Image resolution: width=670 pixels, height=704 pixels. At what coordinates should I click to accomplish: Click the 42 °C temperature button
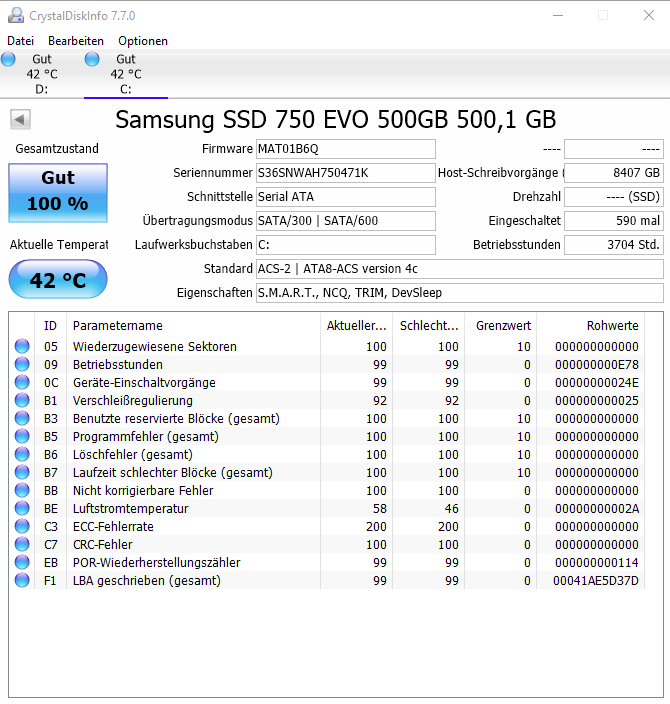(58, 279)
